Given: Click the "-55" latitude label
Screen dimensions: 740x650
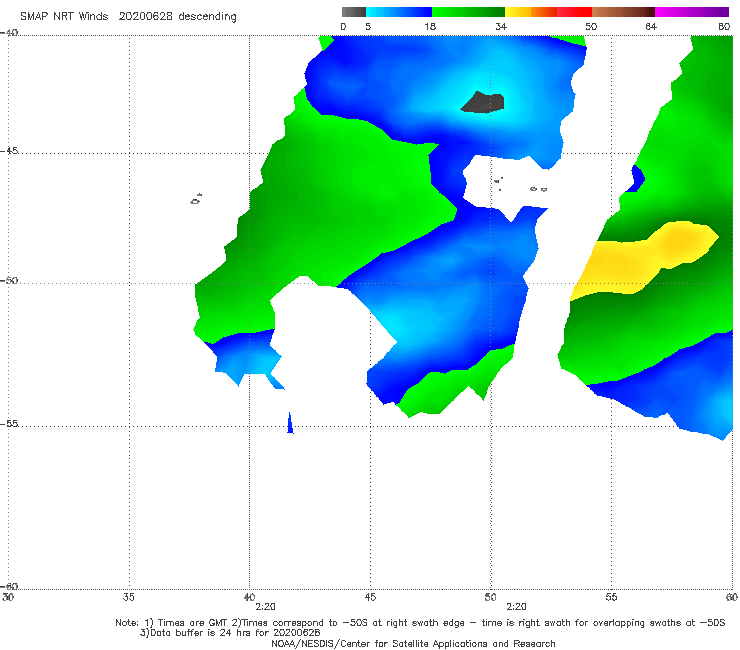Looking at the screenshot, I should click(x=9, y=423).
